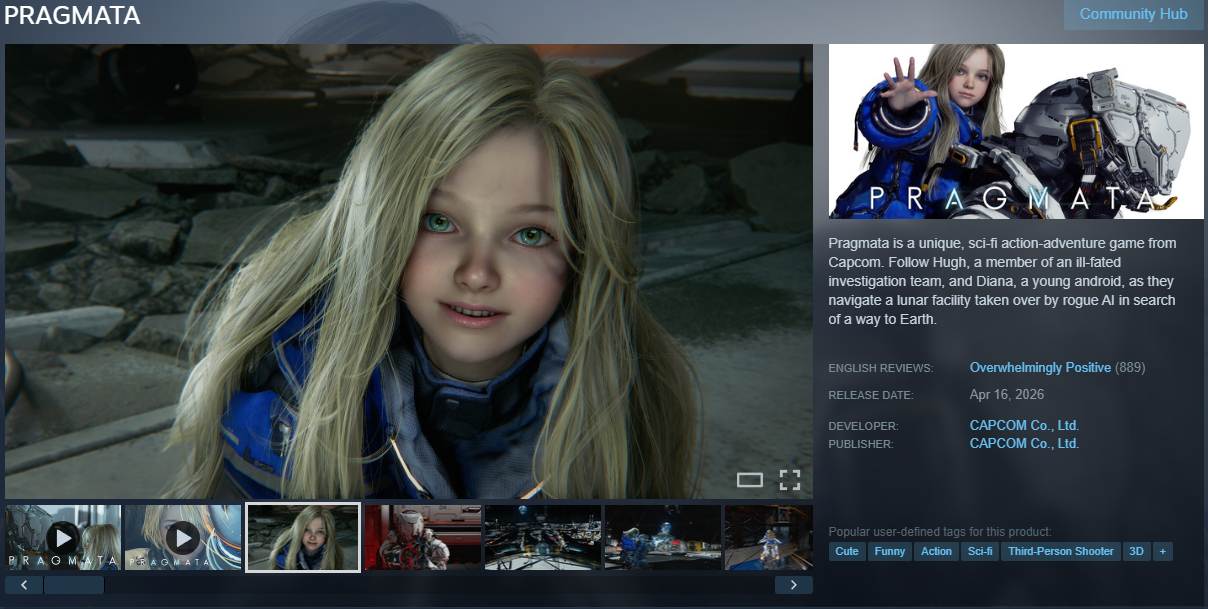Select the red robot screenshot thumbnail
The width and height of the screenshot is (1208, 609).
pyautogui.click(x=423, y=537)
